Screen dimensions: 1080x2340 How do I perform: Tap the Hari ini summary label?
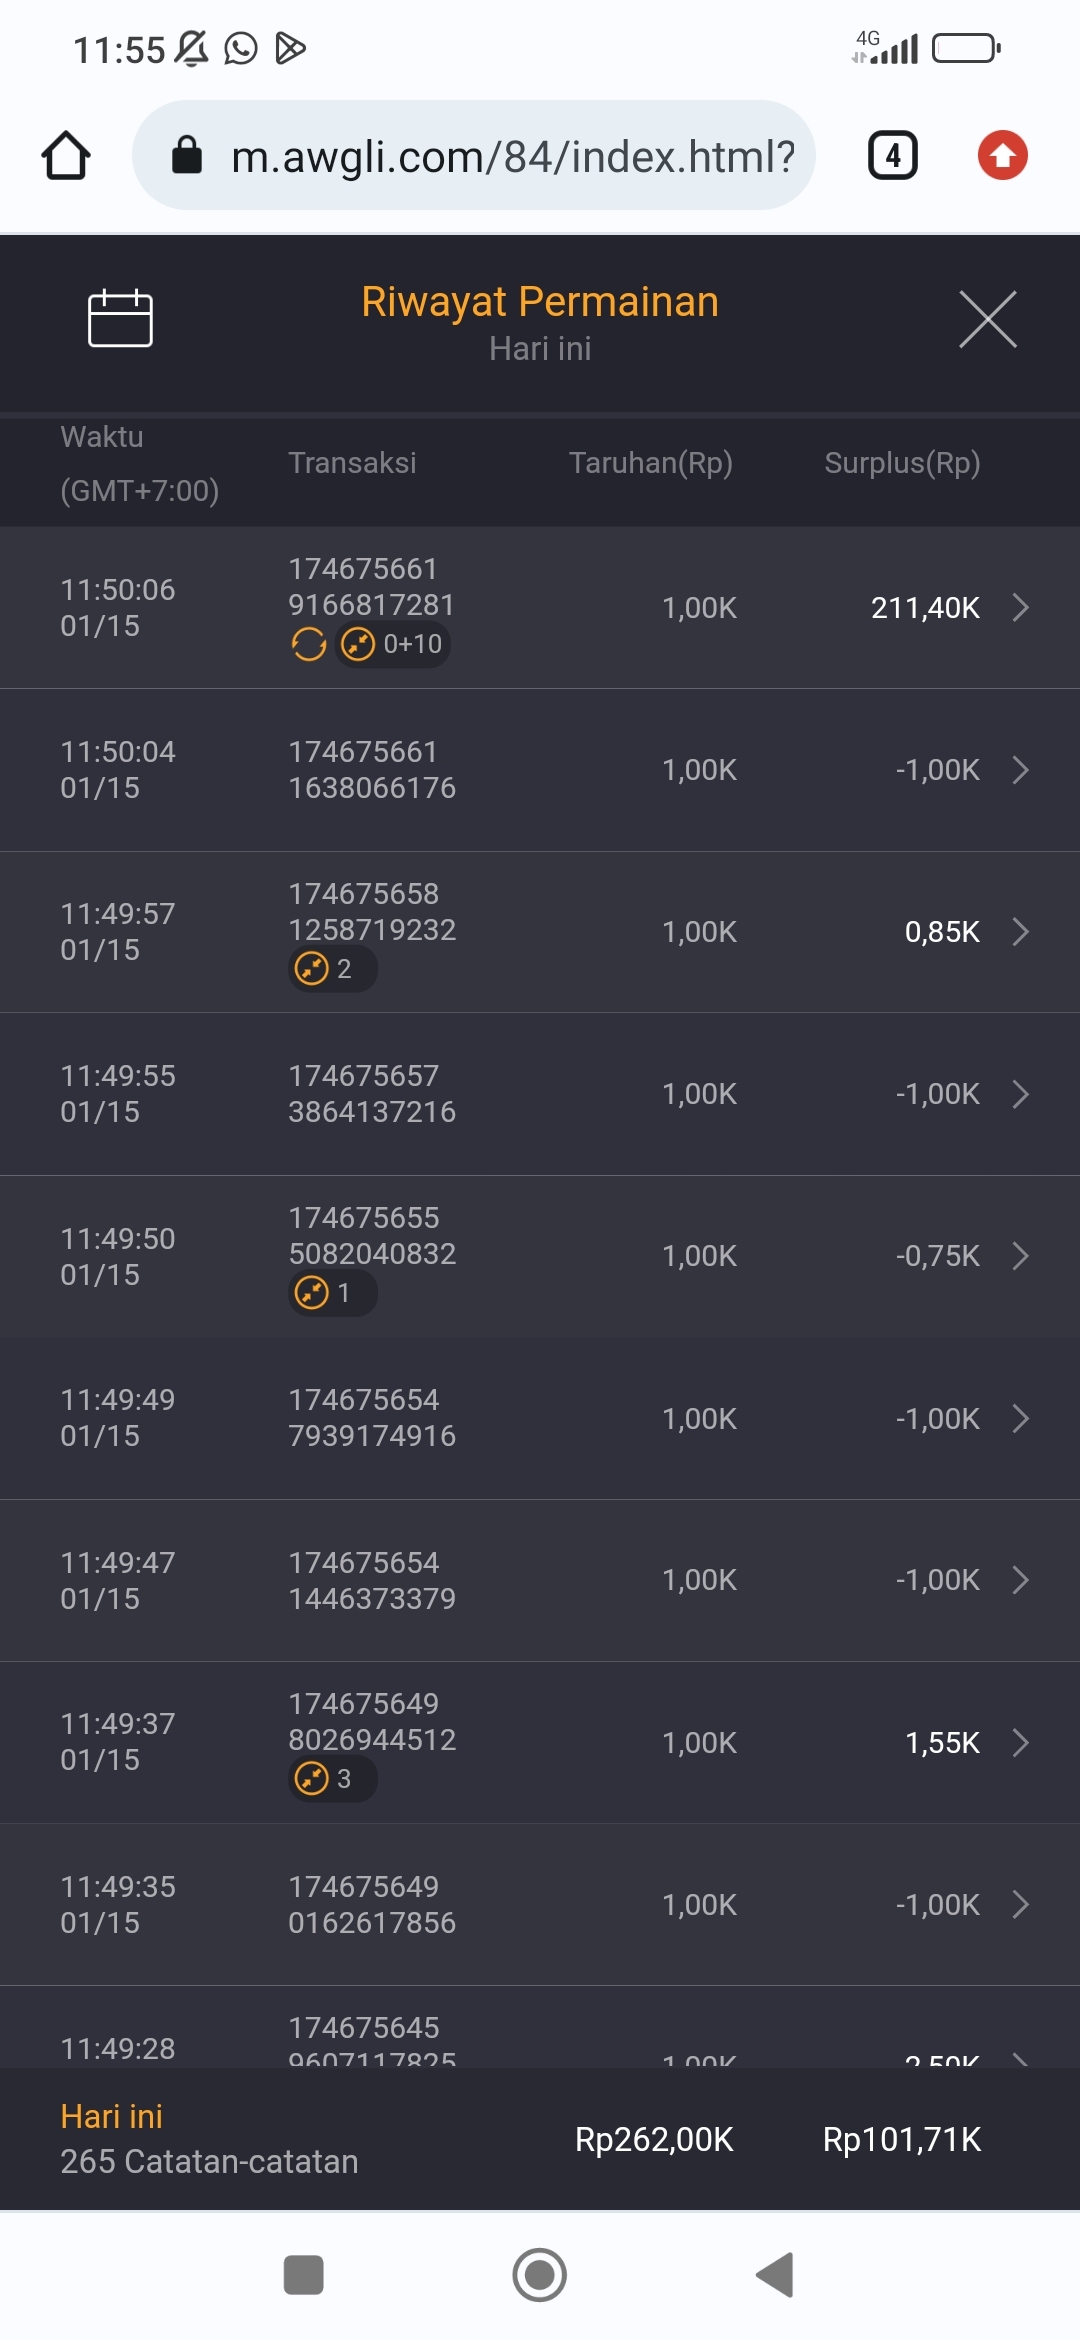(112, 2116)
